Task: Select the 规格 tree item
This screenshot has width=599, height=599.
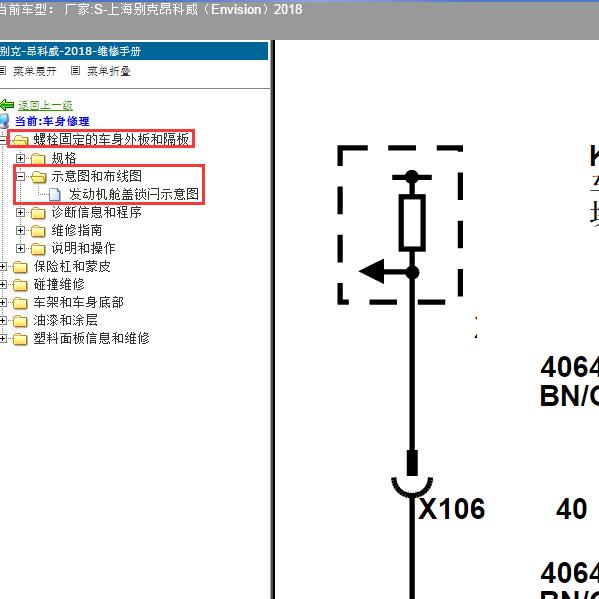Action: click(x=64, y=158)
